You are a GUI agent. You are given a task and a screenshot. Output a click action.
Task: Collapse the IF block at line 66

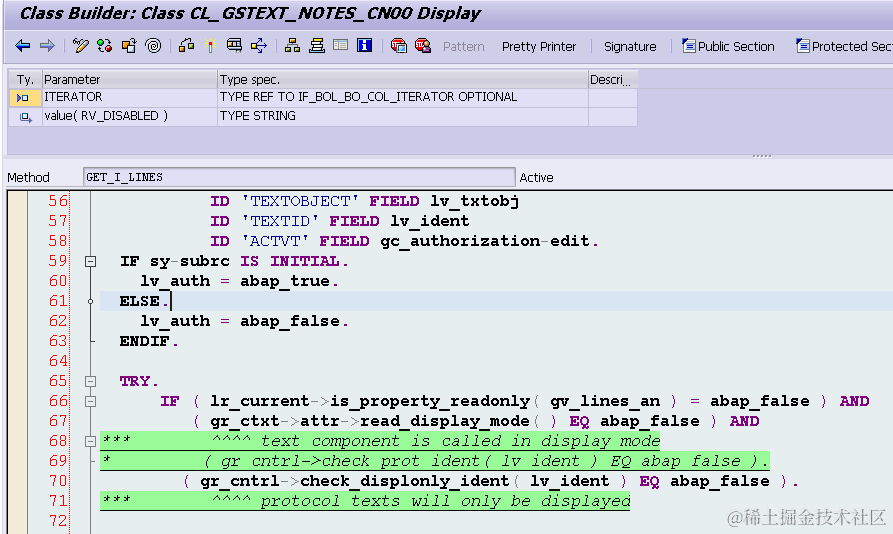pos(90,401)
